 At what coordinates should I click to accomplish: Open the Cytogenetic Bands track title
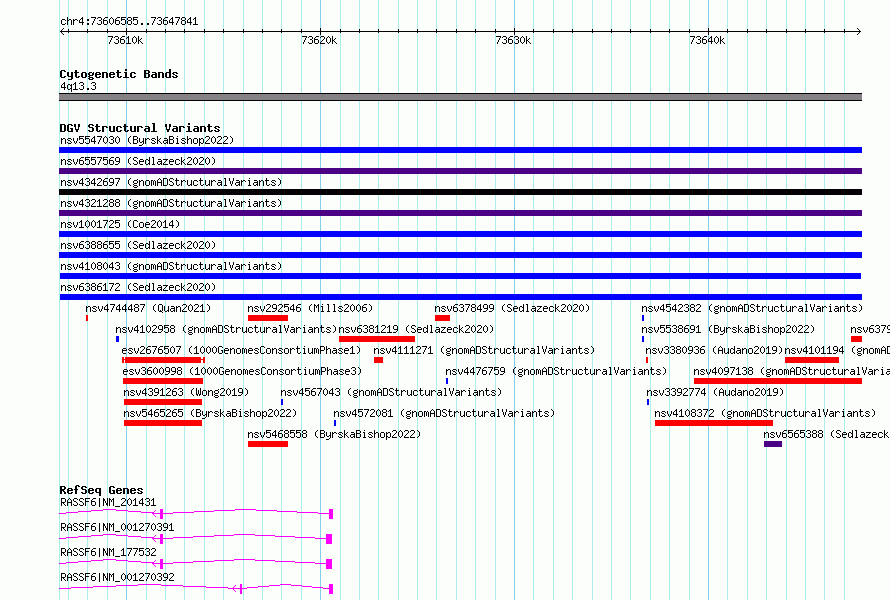pyautogui.click(x=119, y=74)
